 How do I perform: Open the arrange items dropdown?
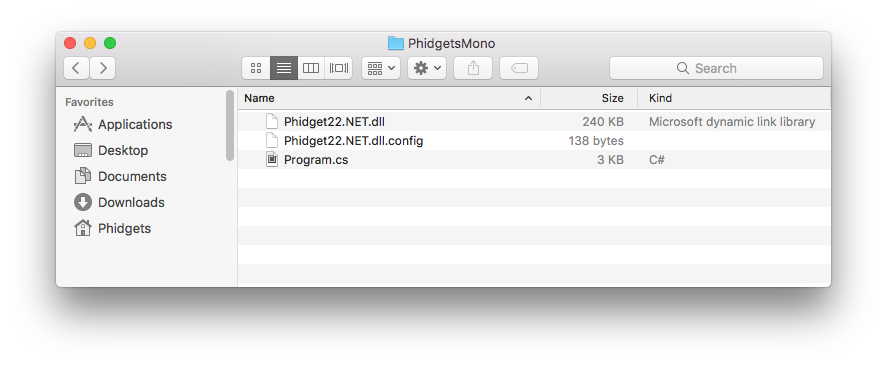[x=381, y=68]
